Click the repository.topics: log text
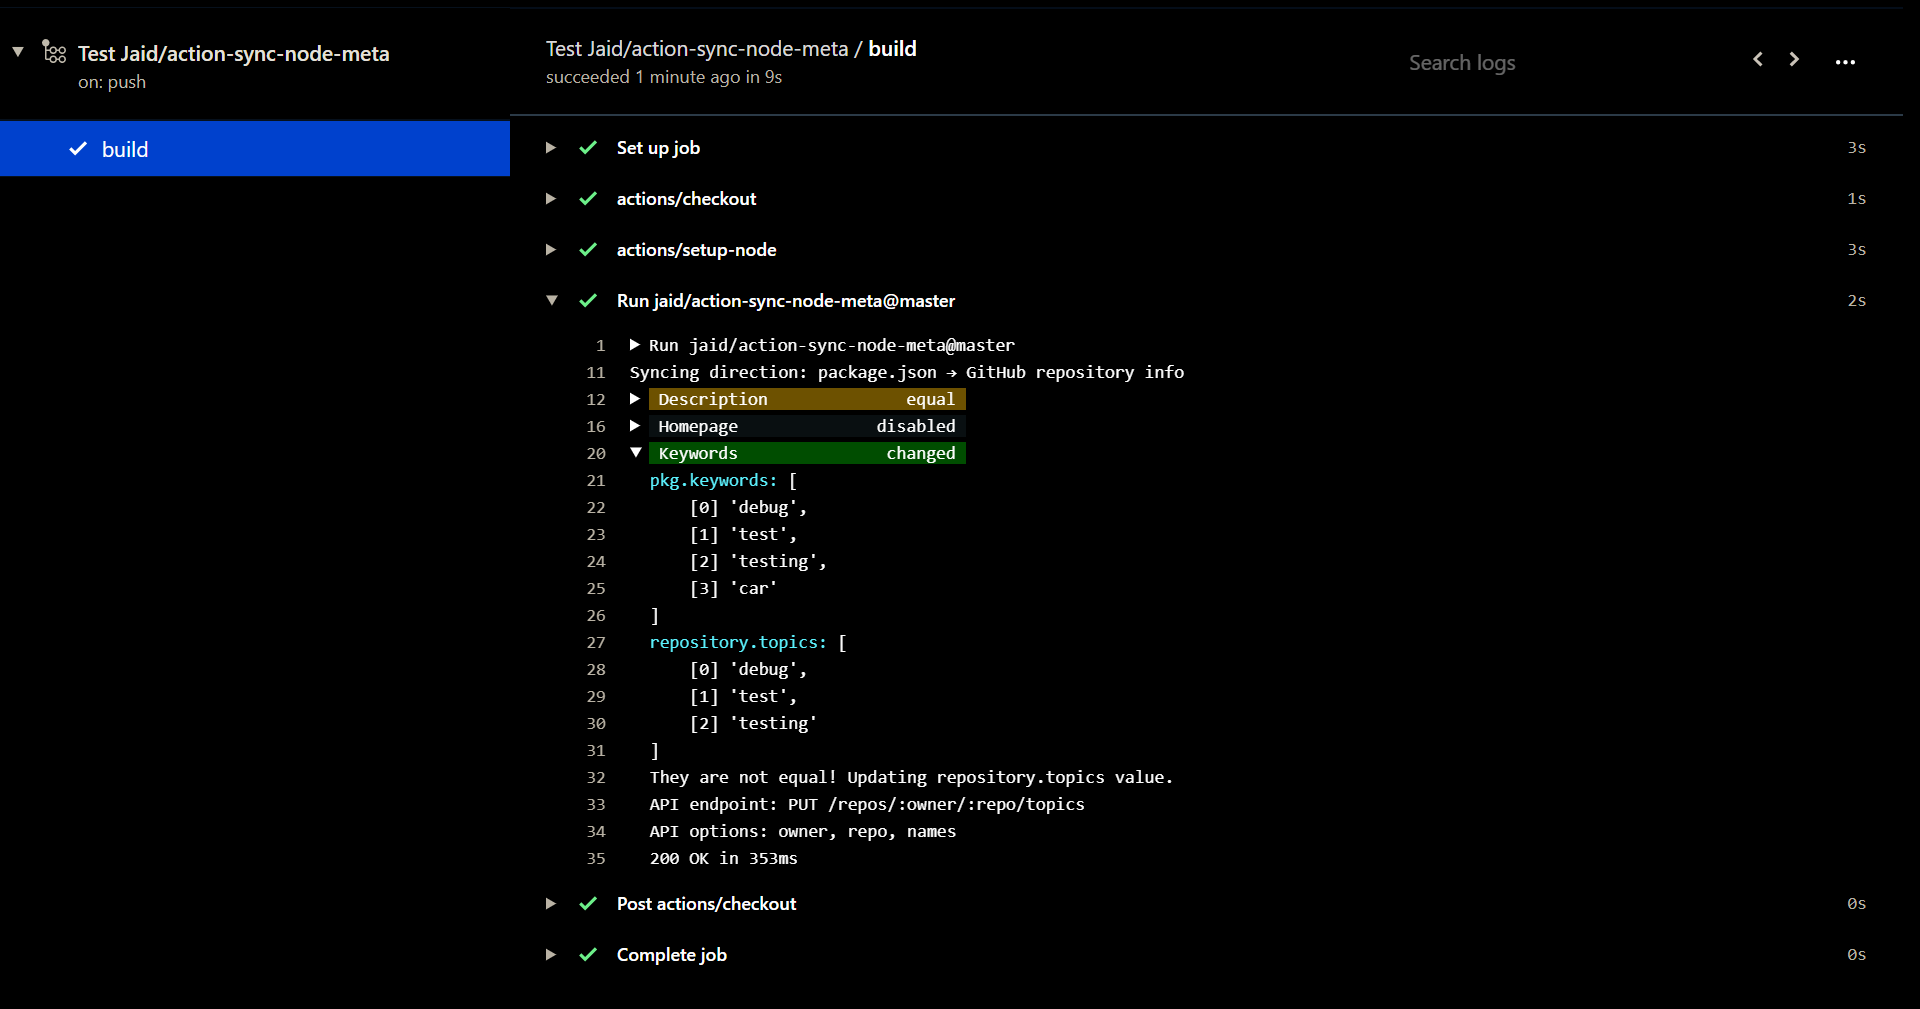1920x1009 pixels. pos(738,643)
